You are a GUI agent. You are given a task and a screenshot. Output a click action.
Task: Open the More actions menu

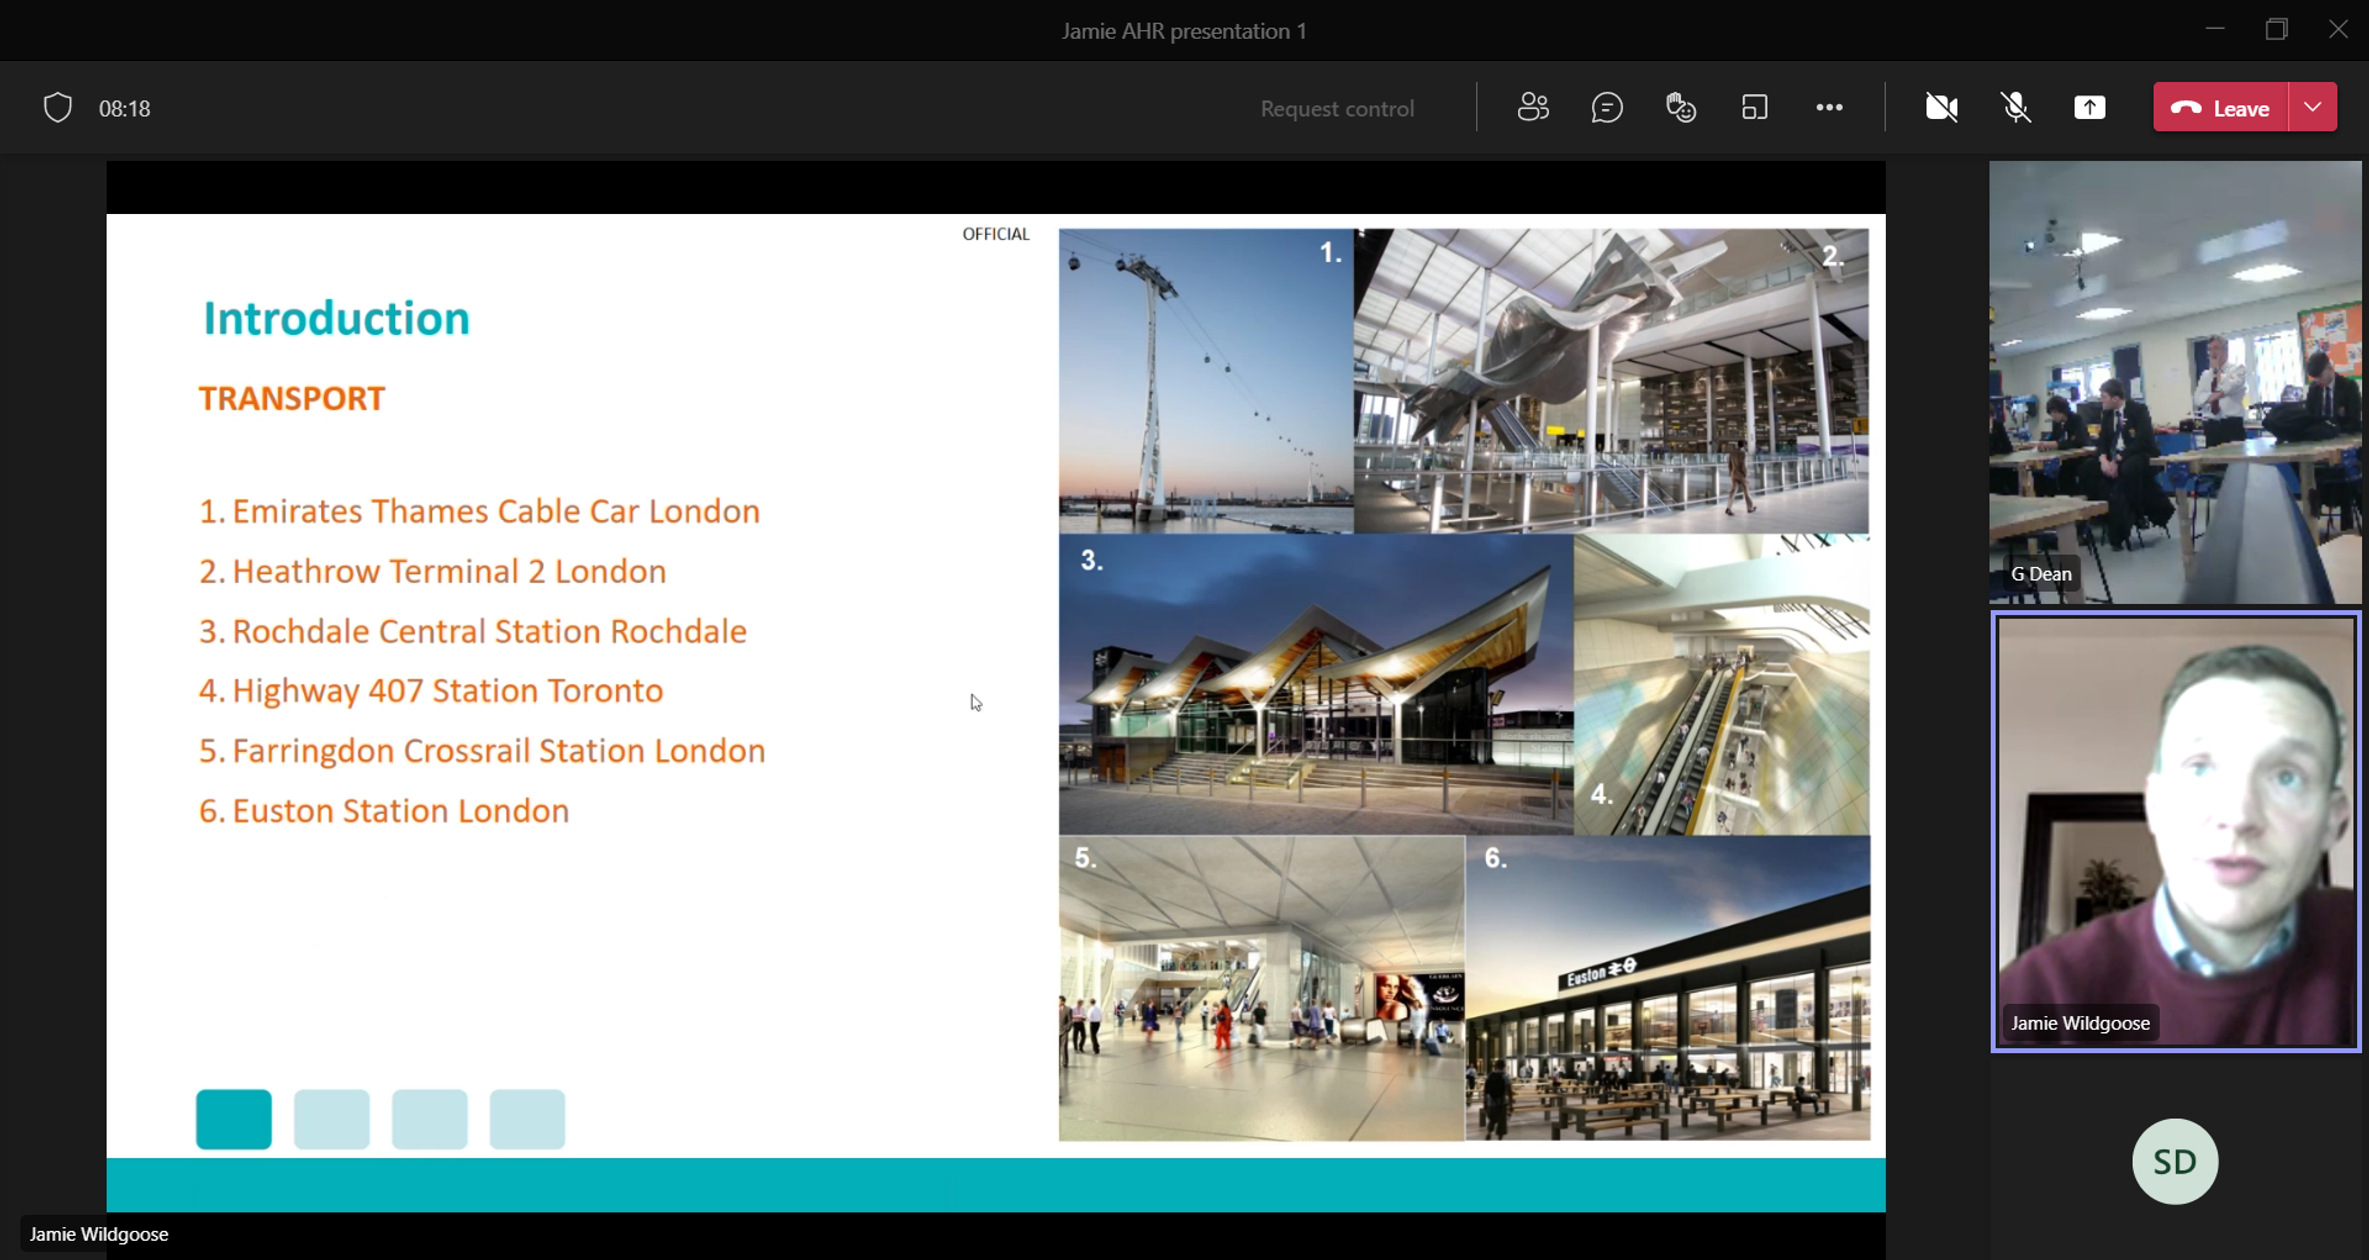point(1829,107)
